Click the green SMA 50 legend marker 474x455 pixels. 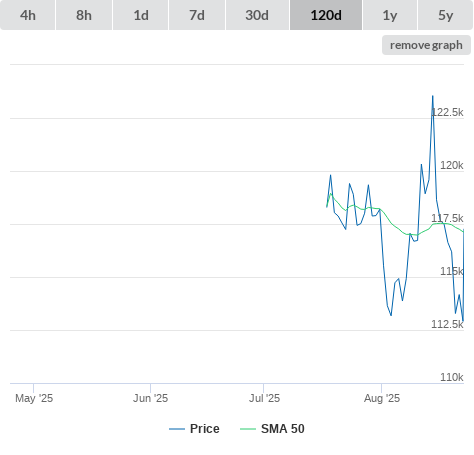248,429
